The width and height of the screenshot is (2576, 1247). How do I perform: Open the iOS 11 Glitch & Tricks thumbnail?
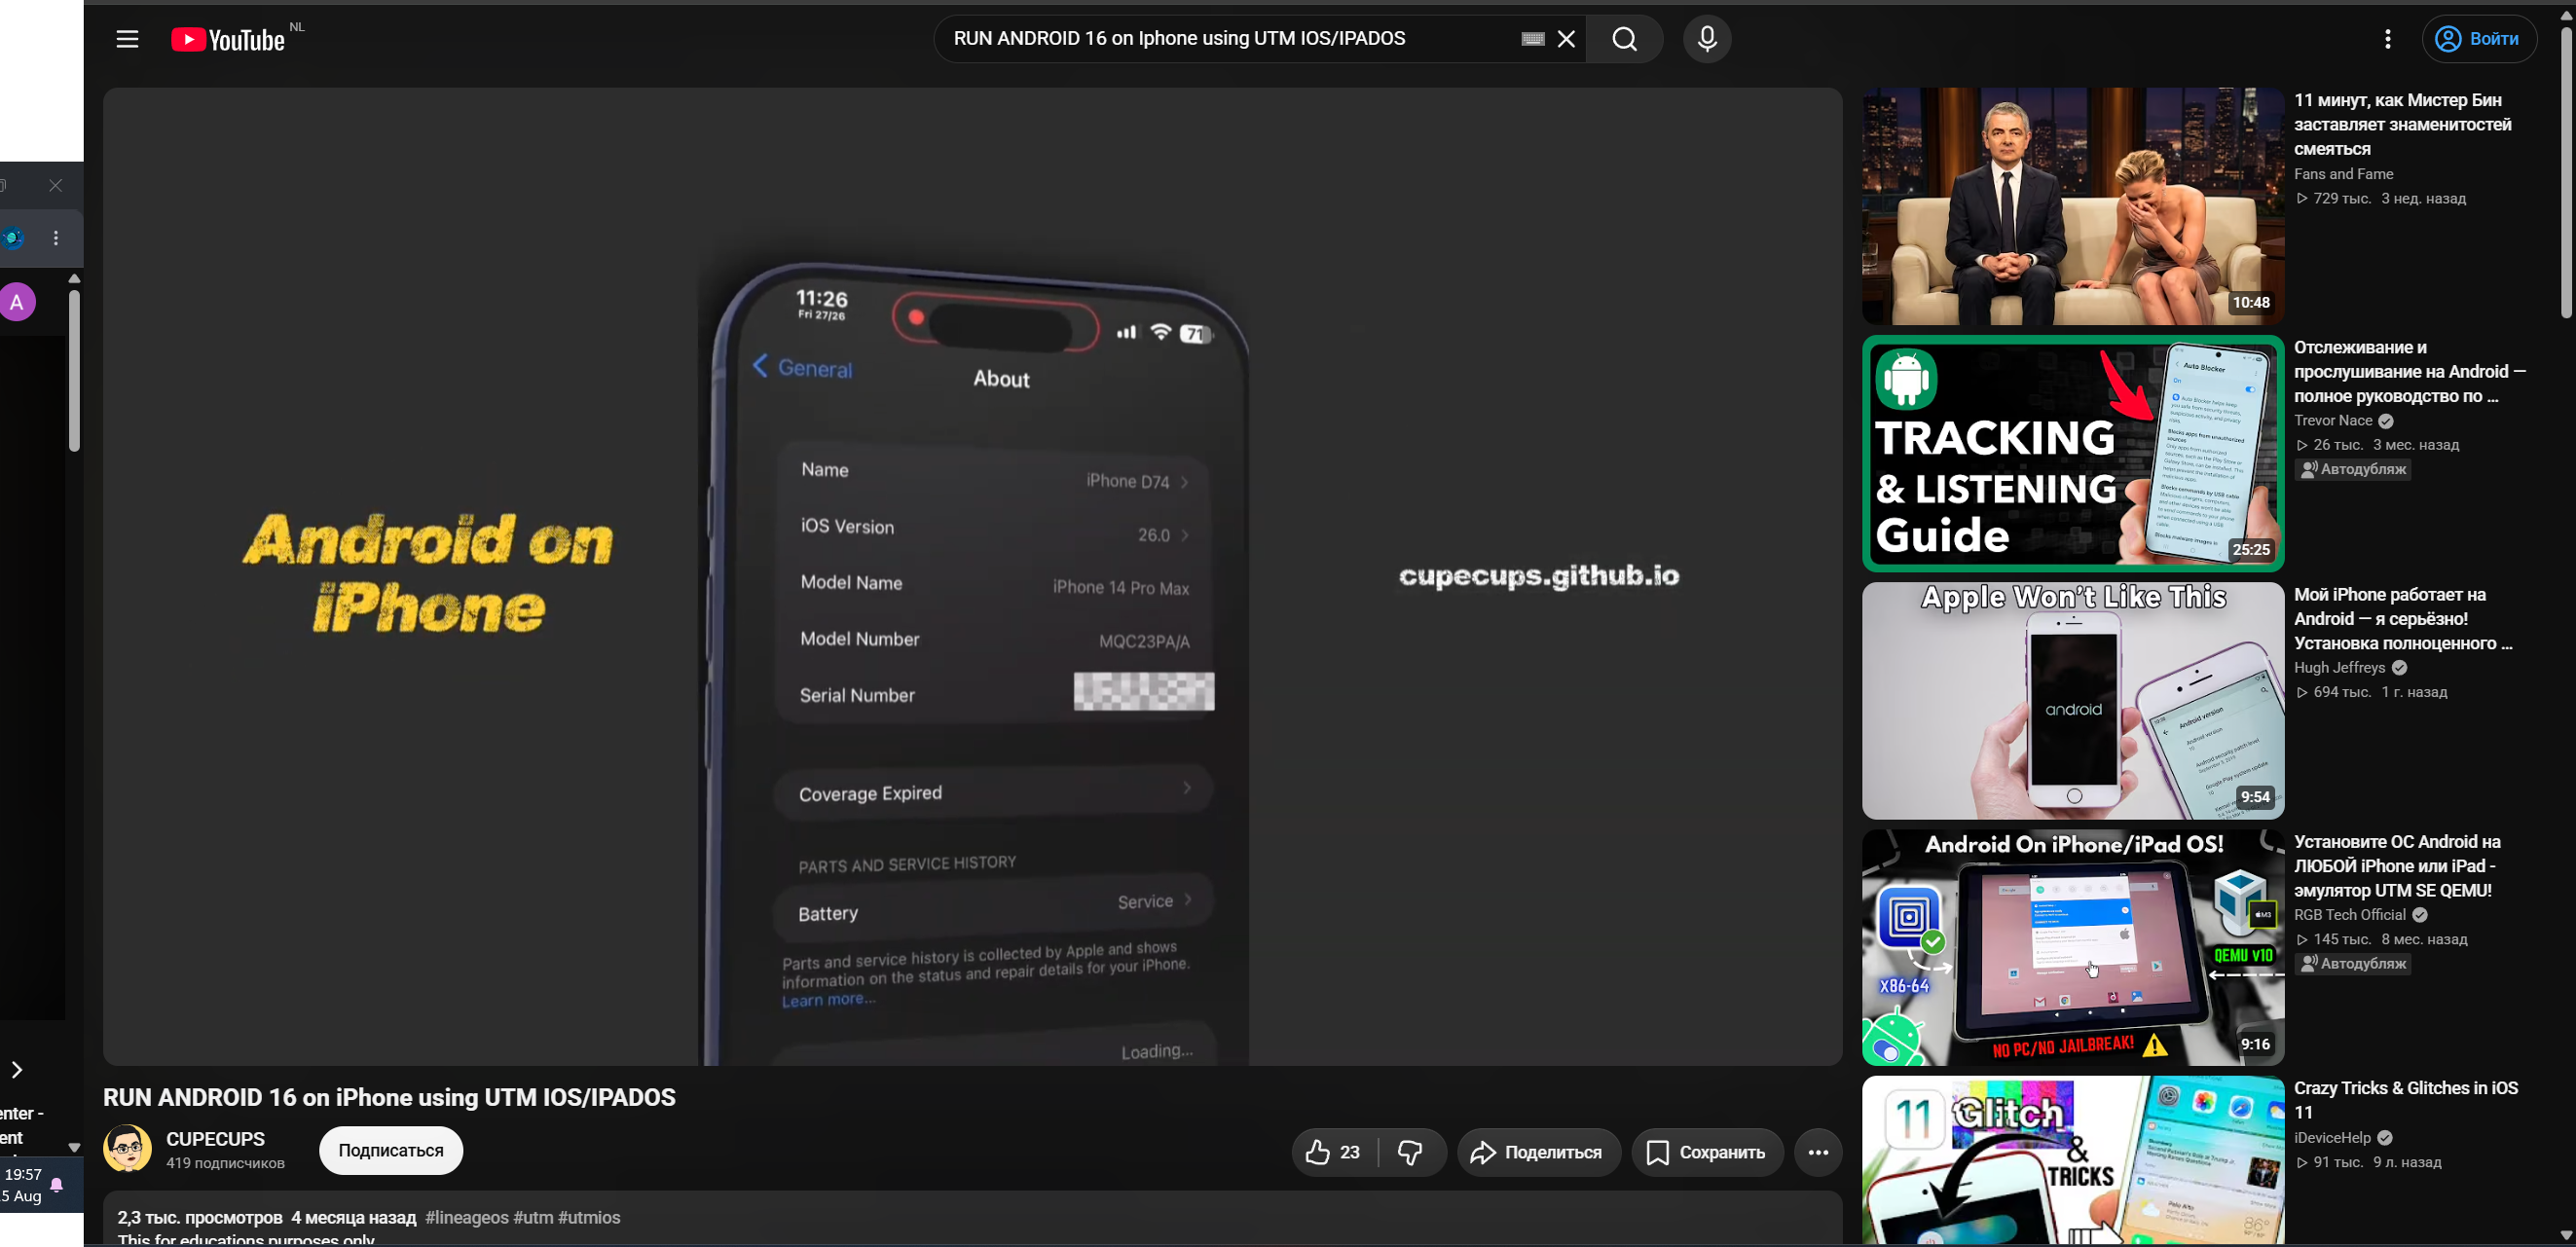(2073, 1160)
